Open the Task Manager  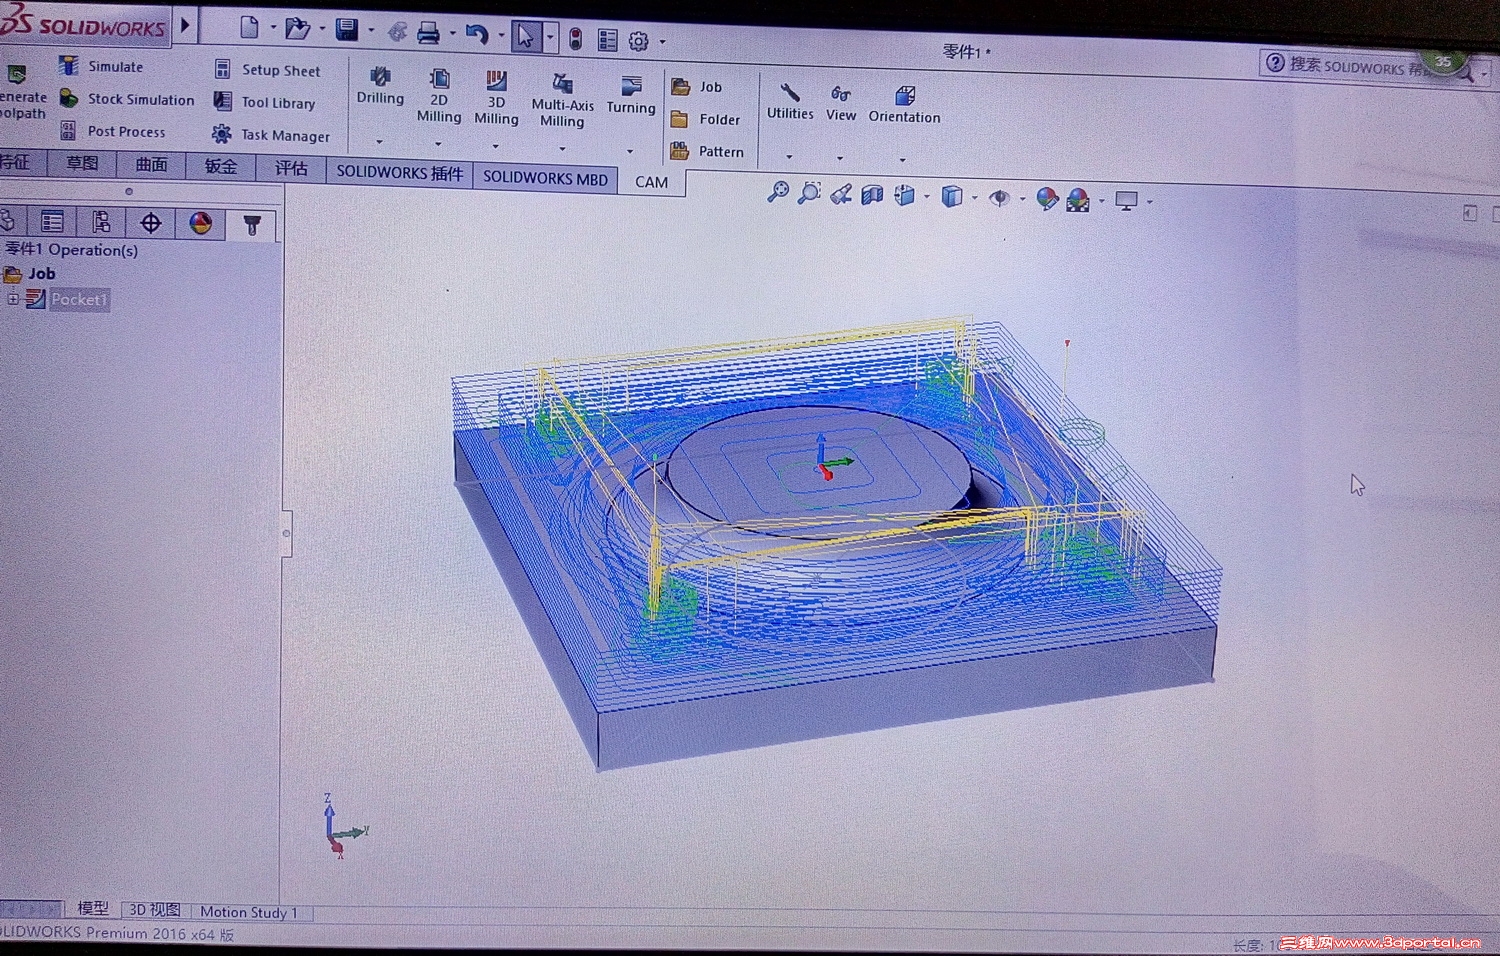pyautogui.click(x=271, y=135)
